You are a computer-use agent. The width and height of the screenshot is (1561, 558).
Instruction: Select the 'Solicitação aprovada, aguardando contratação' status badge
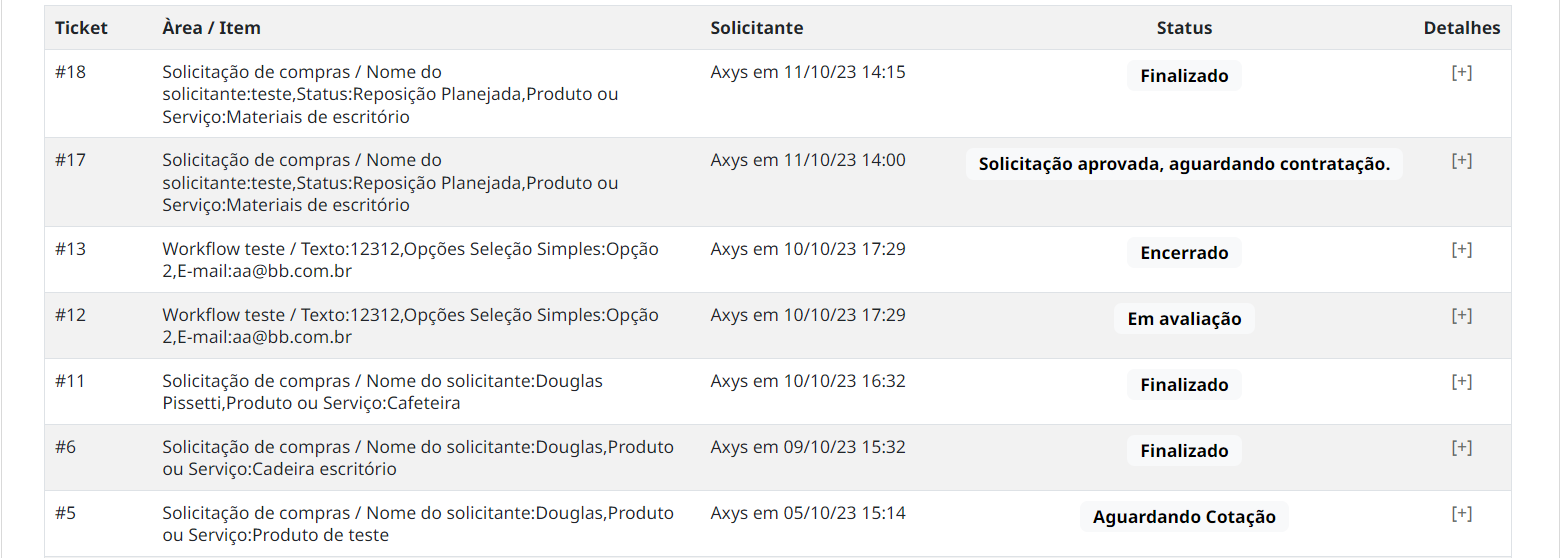[1184, 164]
